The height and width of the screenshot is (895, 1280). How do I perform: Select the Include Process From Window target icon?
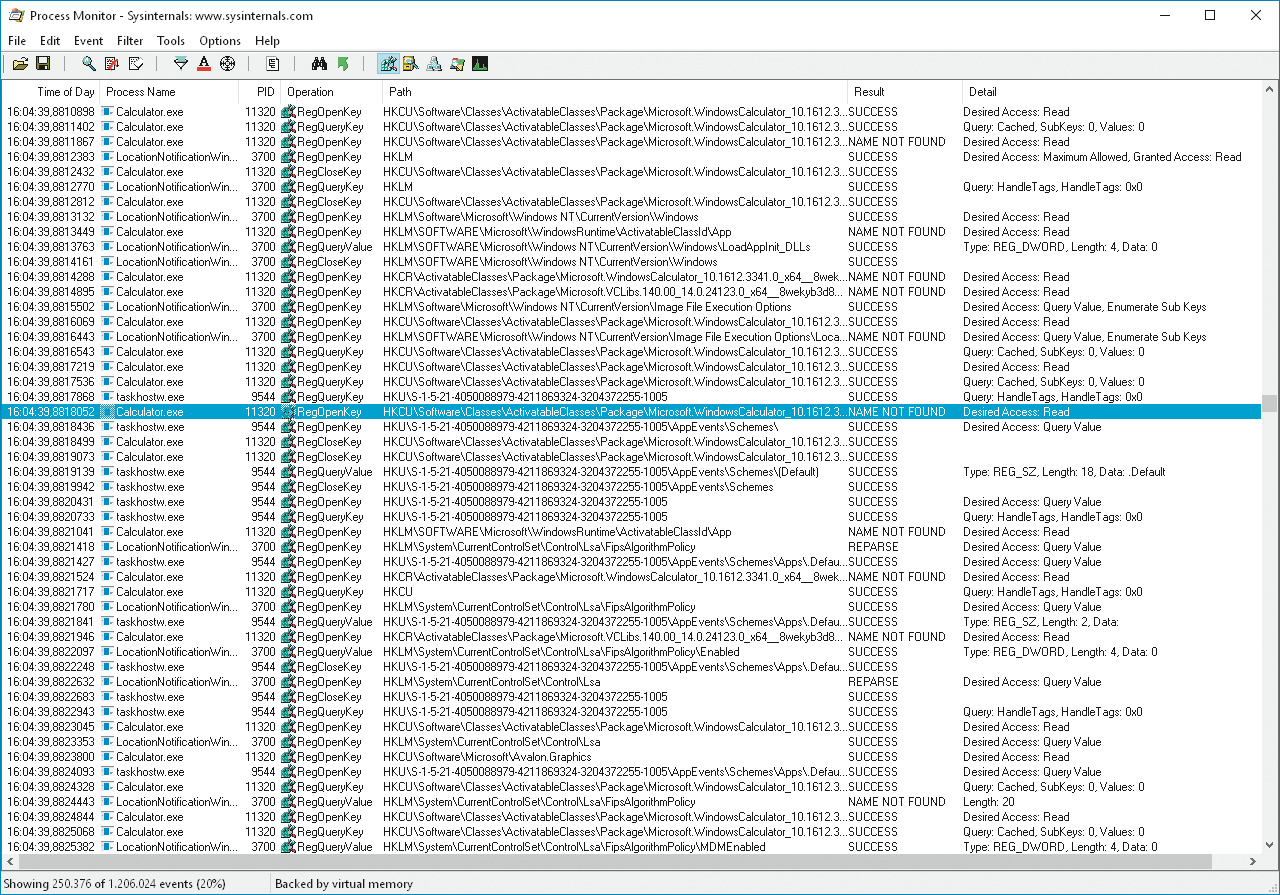coord(227,64)
